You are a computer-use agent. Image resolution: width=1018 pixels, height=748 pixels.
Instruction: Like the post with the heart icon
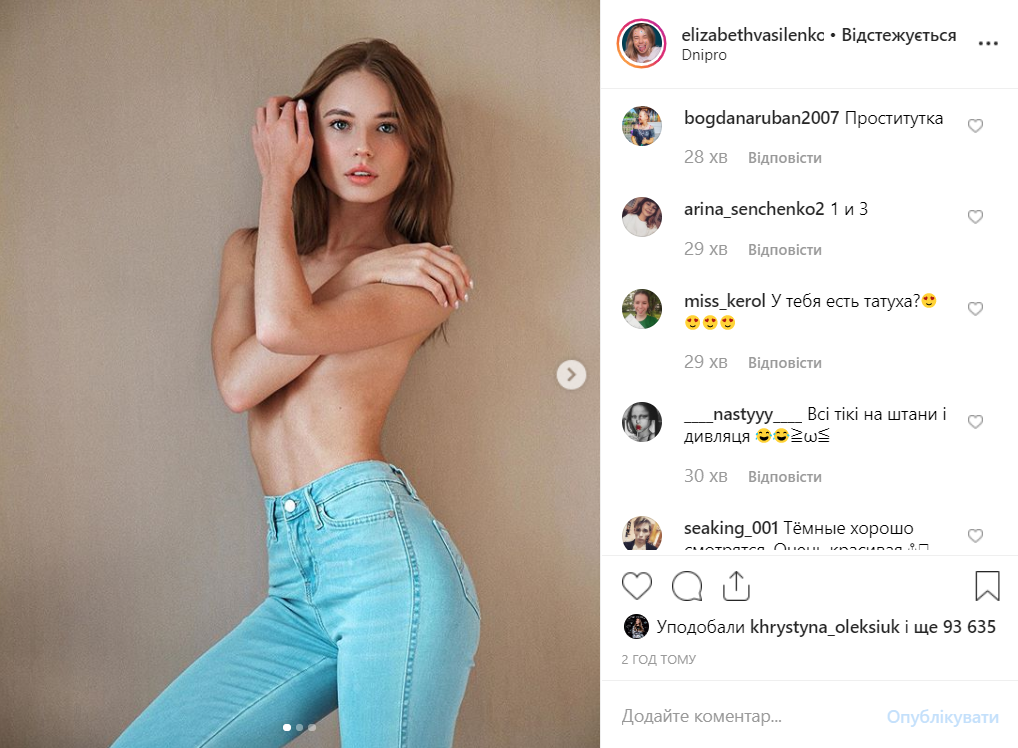(x=636, y=586)
